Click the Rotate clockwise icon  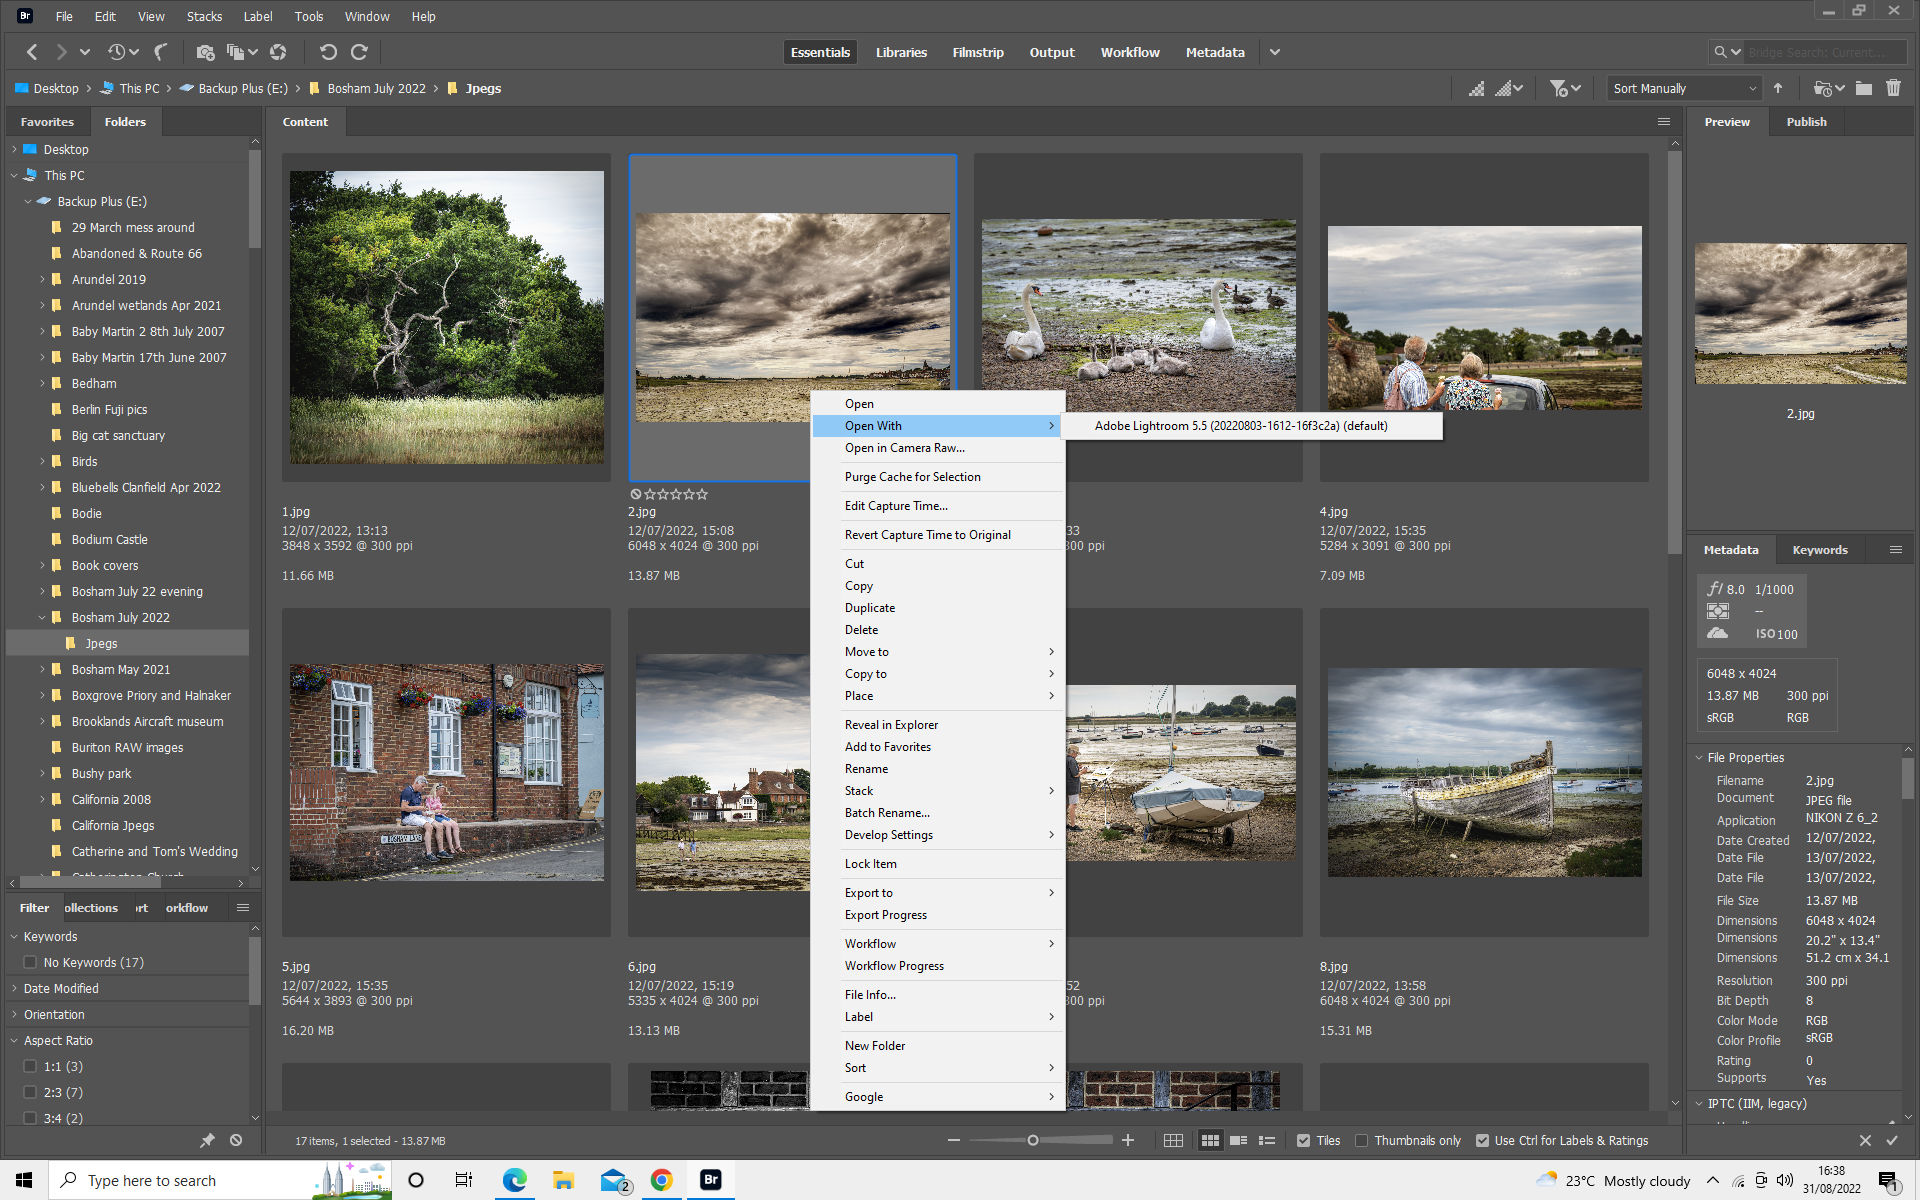(358, 52)
